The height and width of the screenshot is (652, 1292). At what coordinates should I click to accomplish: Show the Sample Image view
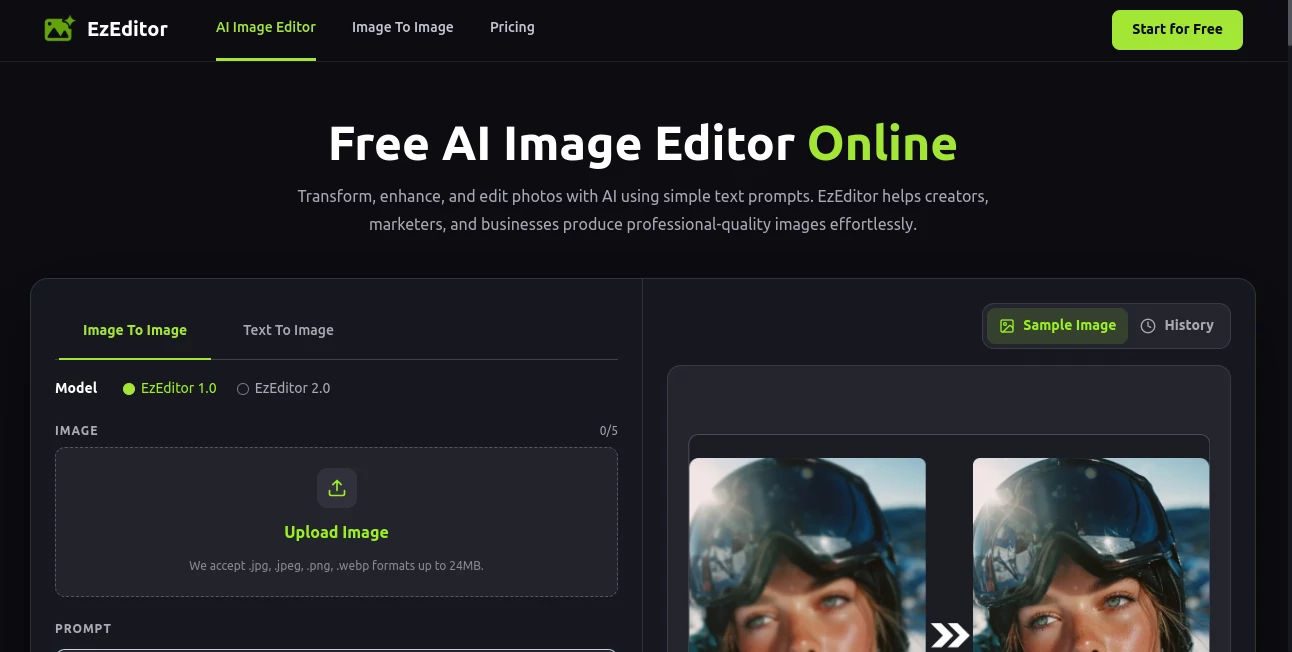(1057, 326)
